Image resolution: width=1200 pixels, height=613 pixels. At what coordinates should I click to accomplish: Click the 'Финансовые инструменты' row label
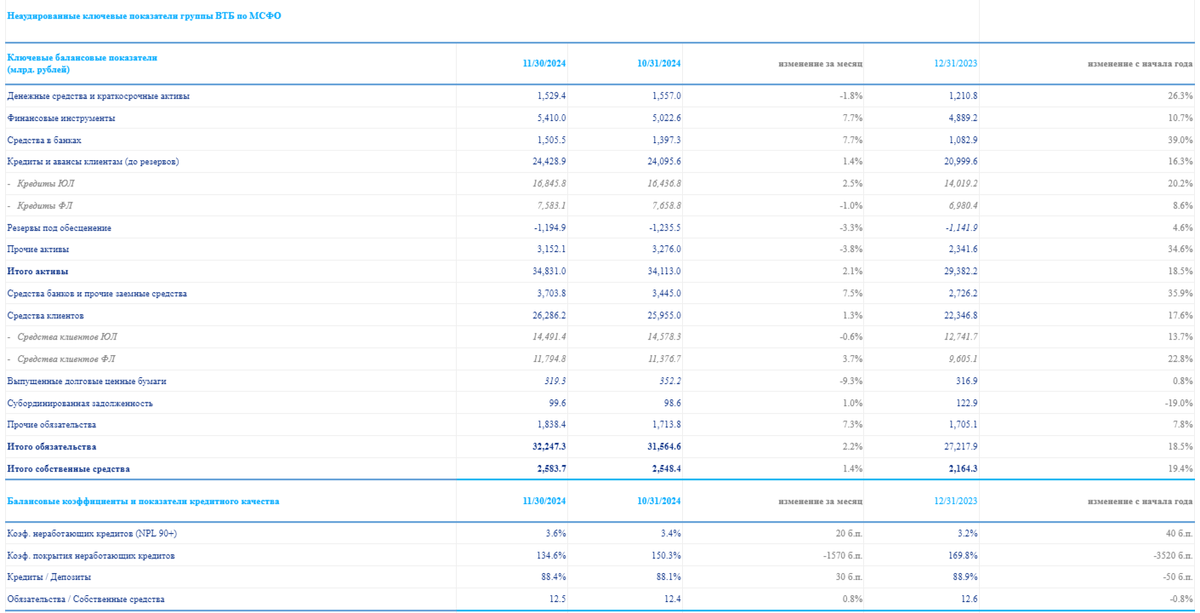click(x=61, y=118)
